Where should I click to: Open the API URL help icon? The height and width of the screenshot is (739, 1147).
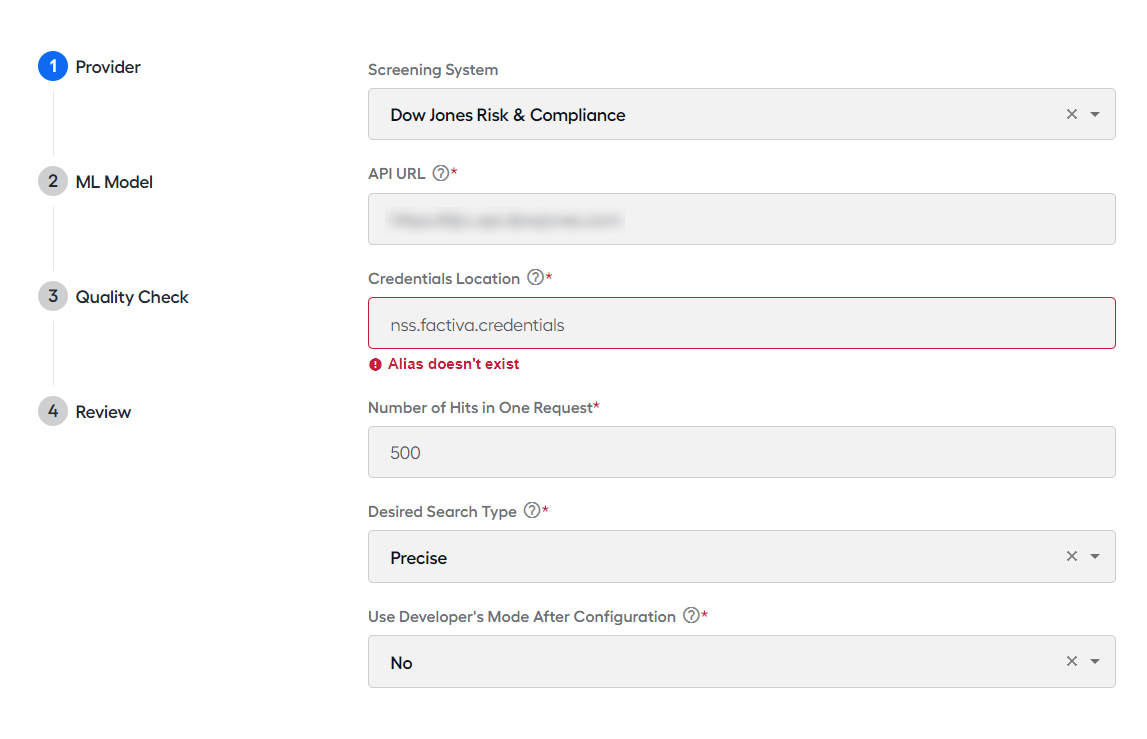pyautogui.click(x=440, y=173)
